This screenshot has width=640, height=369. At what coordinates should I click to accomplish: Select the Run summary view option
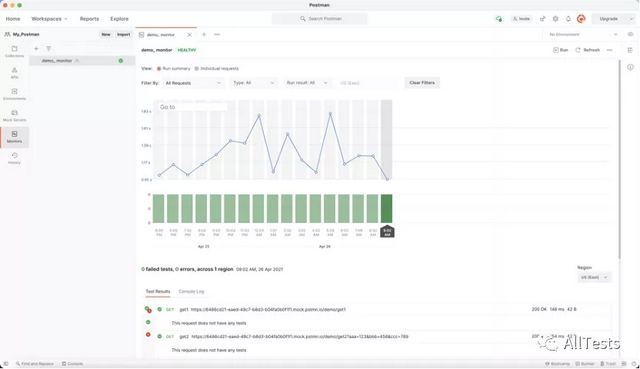click(x=173, y=69)
